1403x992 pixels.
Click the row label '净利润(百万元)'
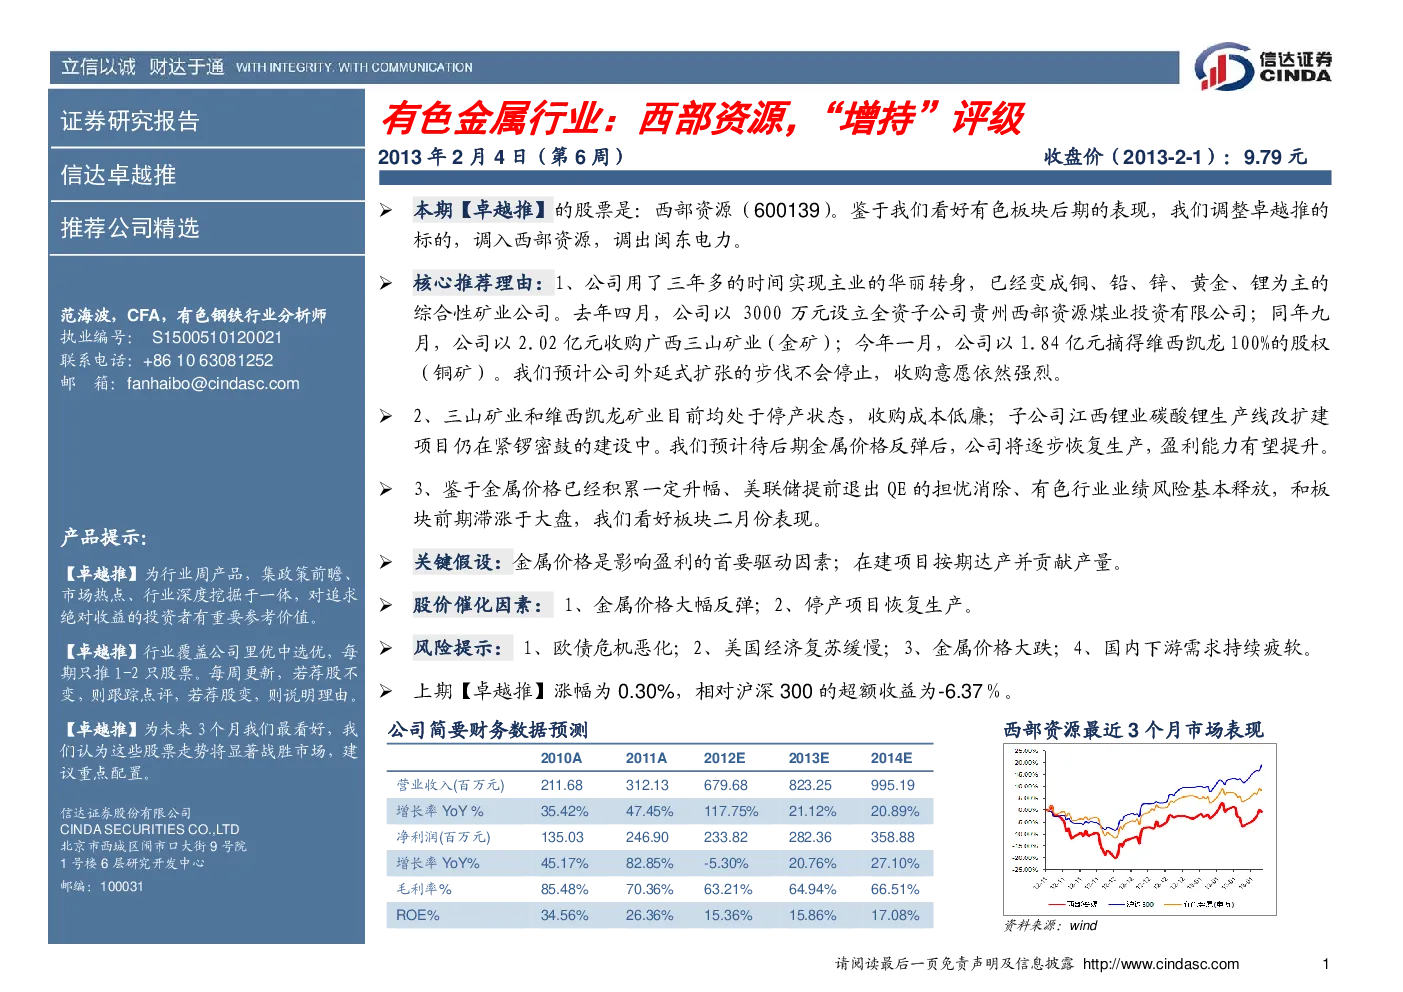coord(443,837)
